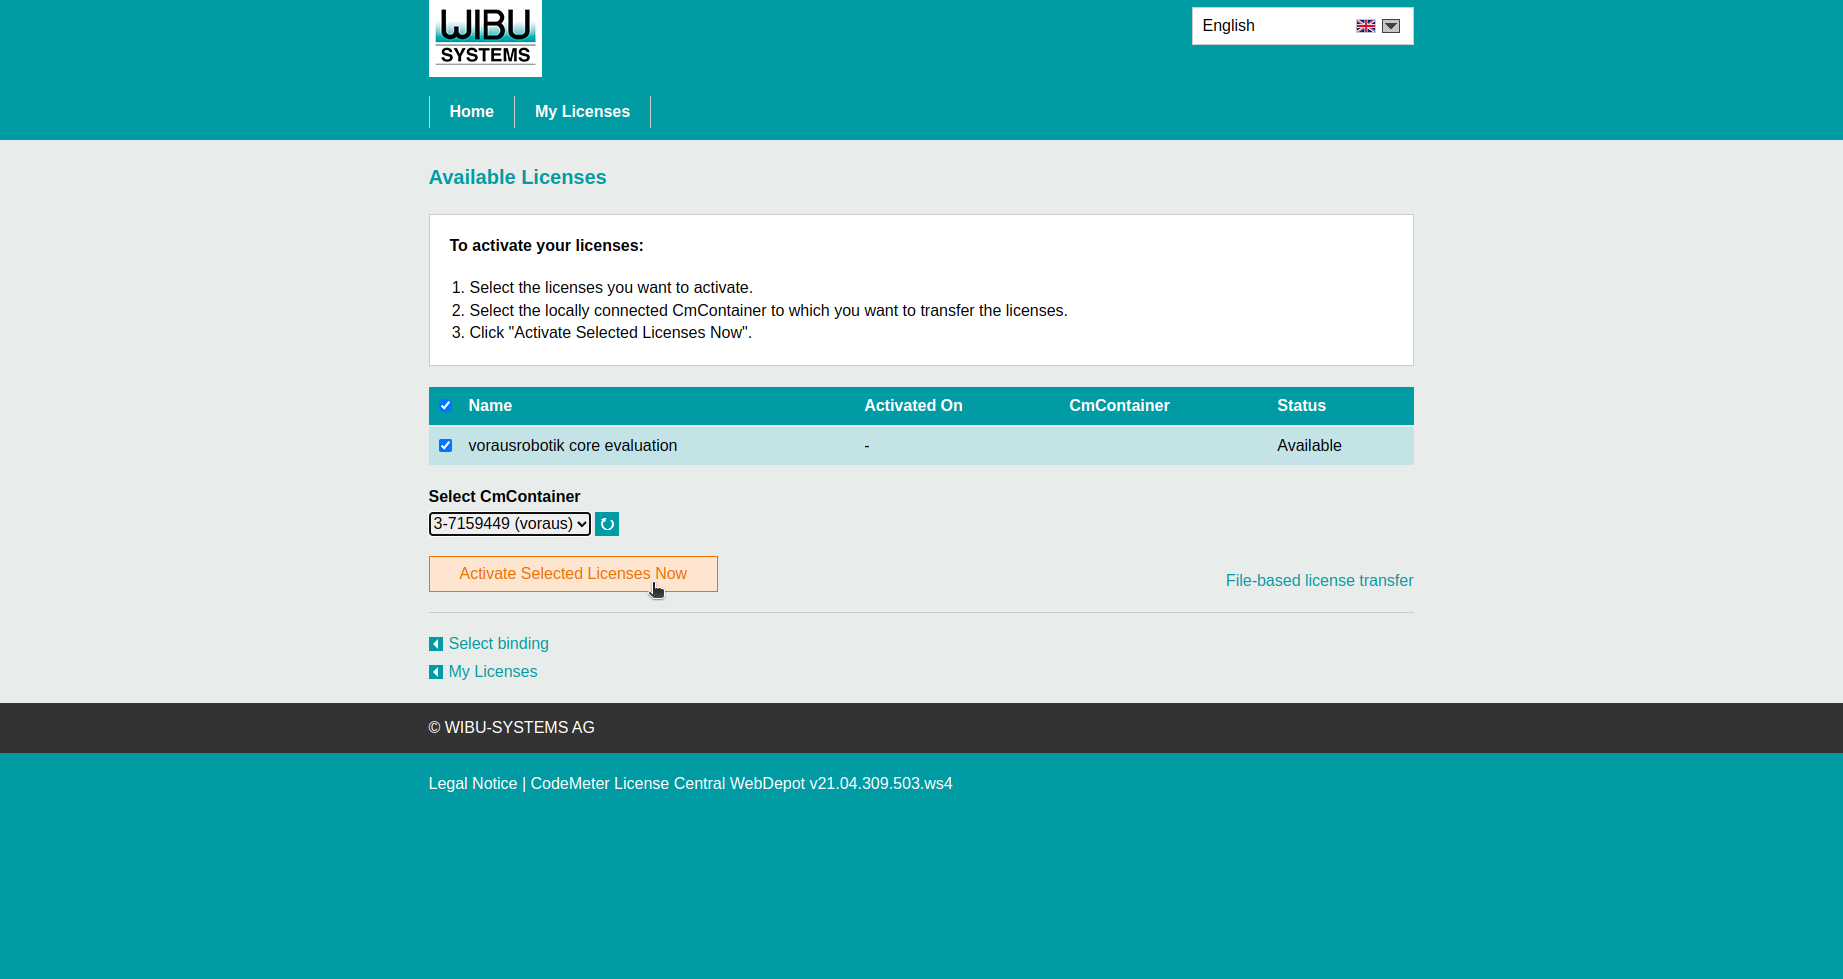Click the UK flag icon
The width and height of the screenshot is (1843, 979).
1365,26
